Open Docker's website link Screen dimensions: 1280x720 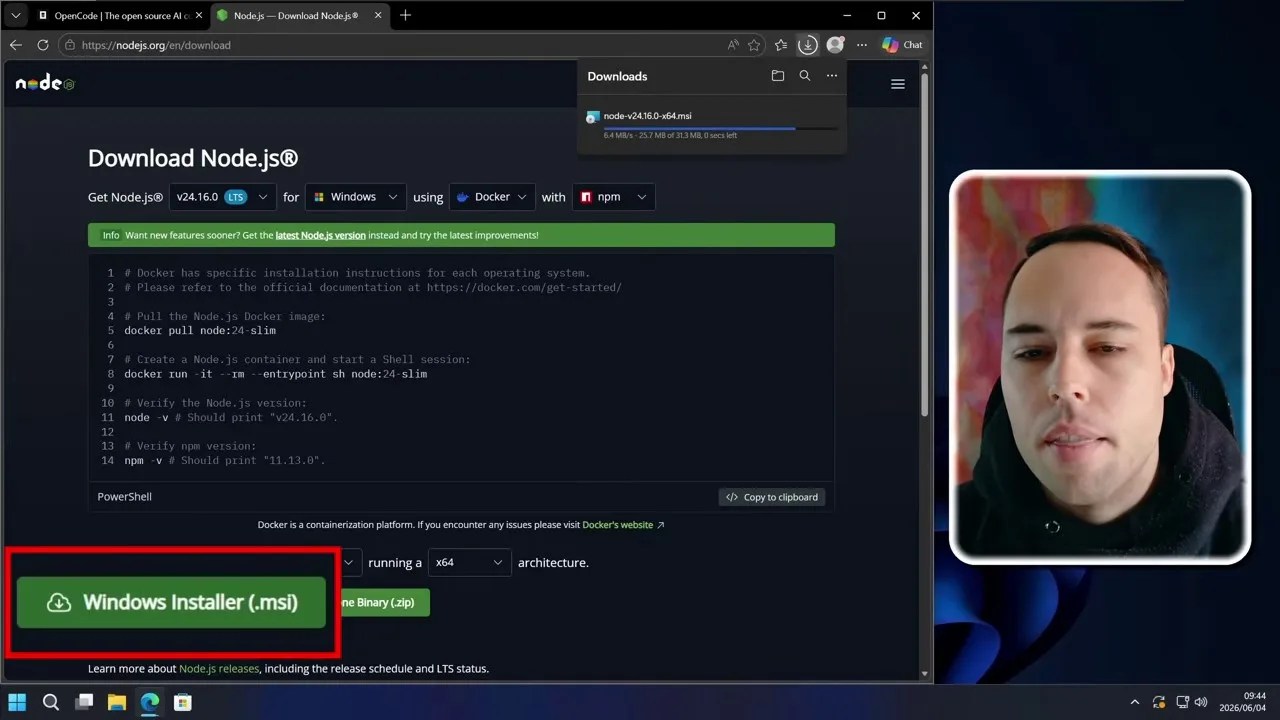tap(623, 524)
